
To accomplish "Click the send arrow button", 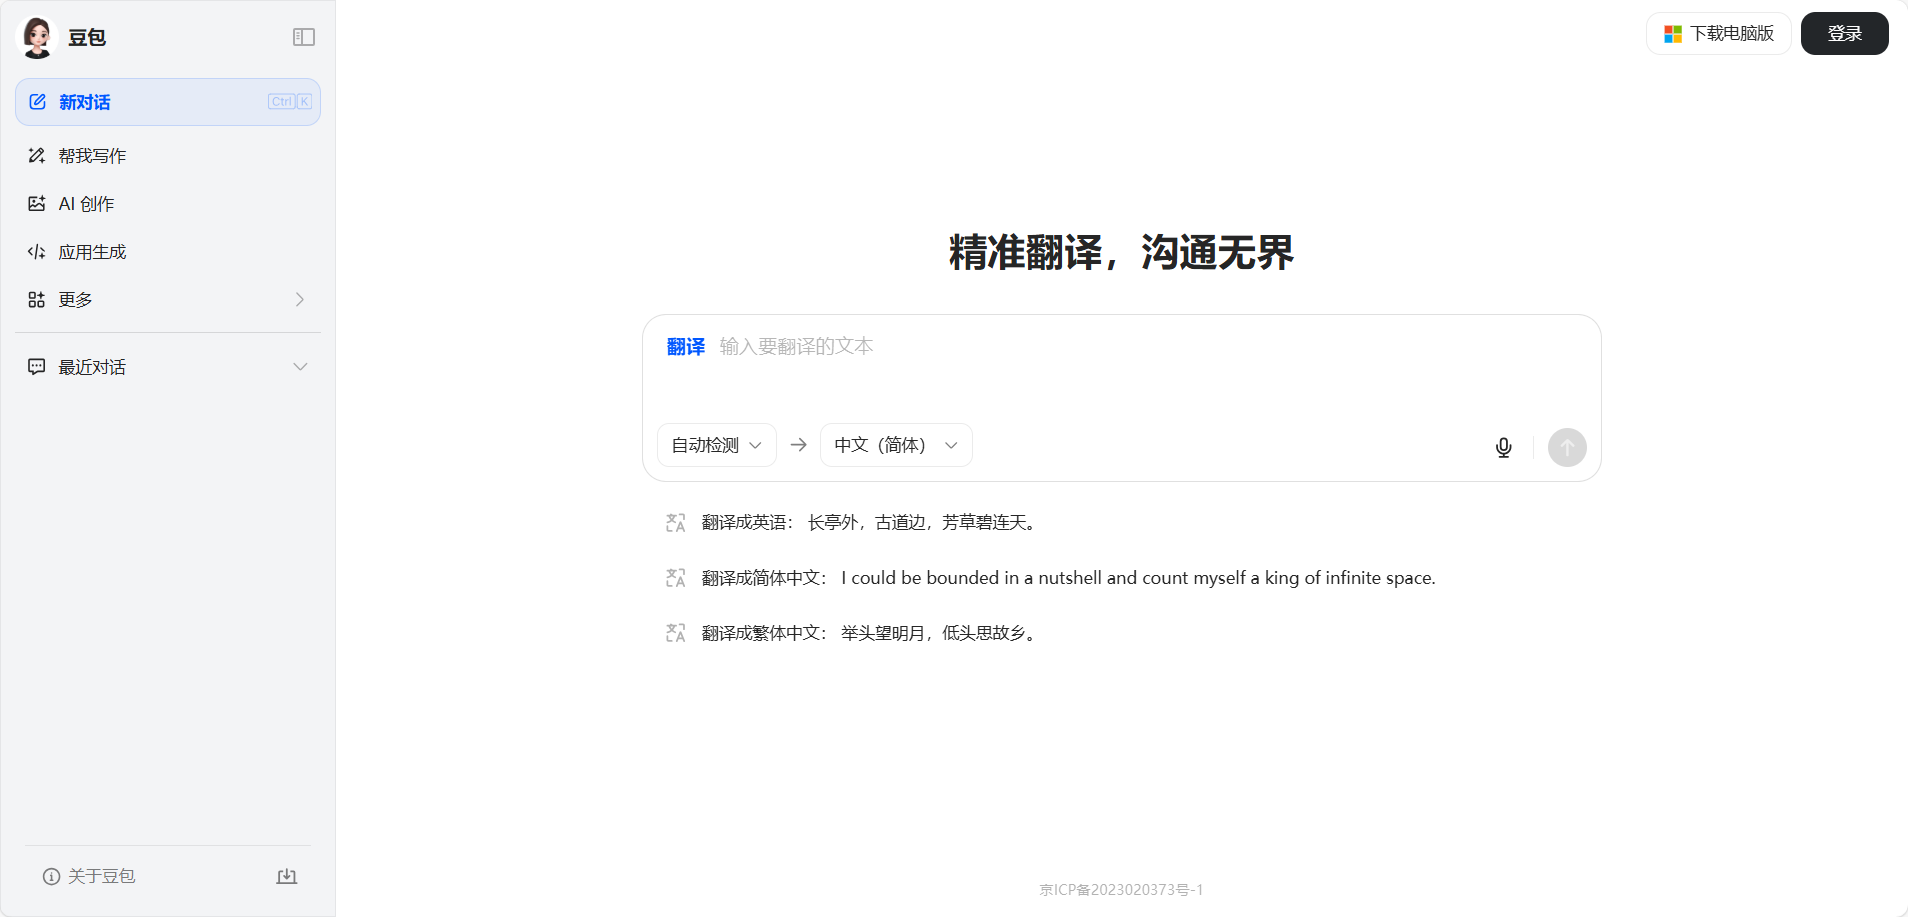I will 1567,447.
